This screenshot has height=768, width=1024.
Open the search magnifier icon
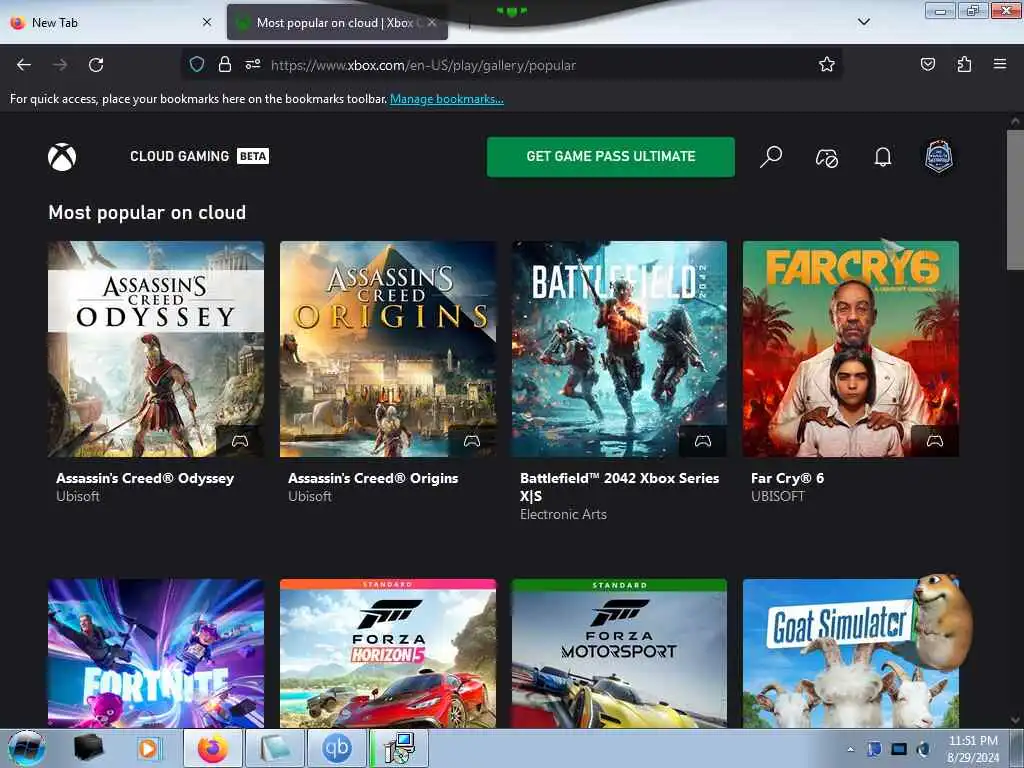point(771,157)
